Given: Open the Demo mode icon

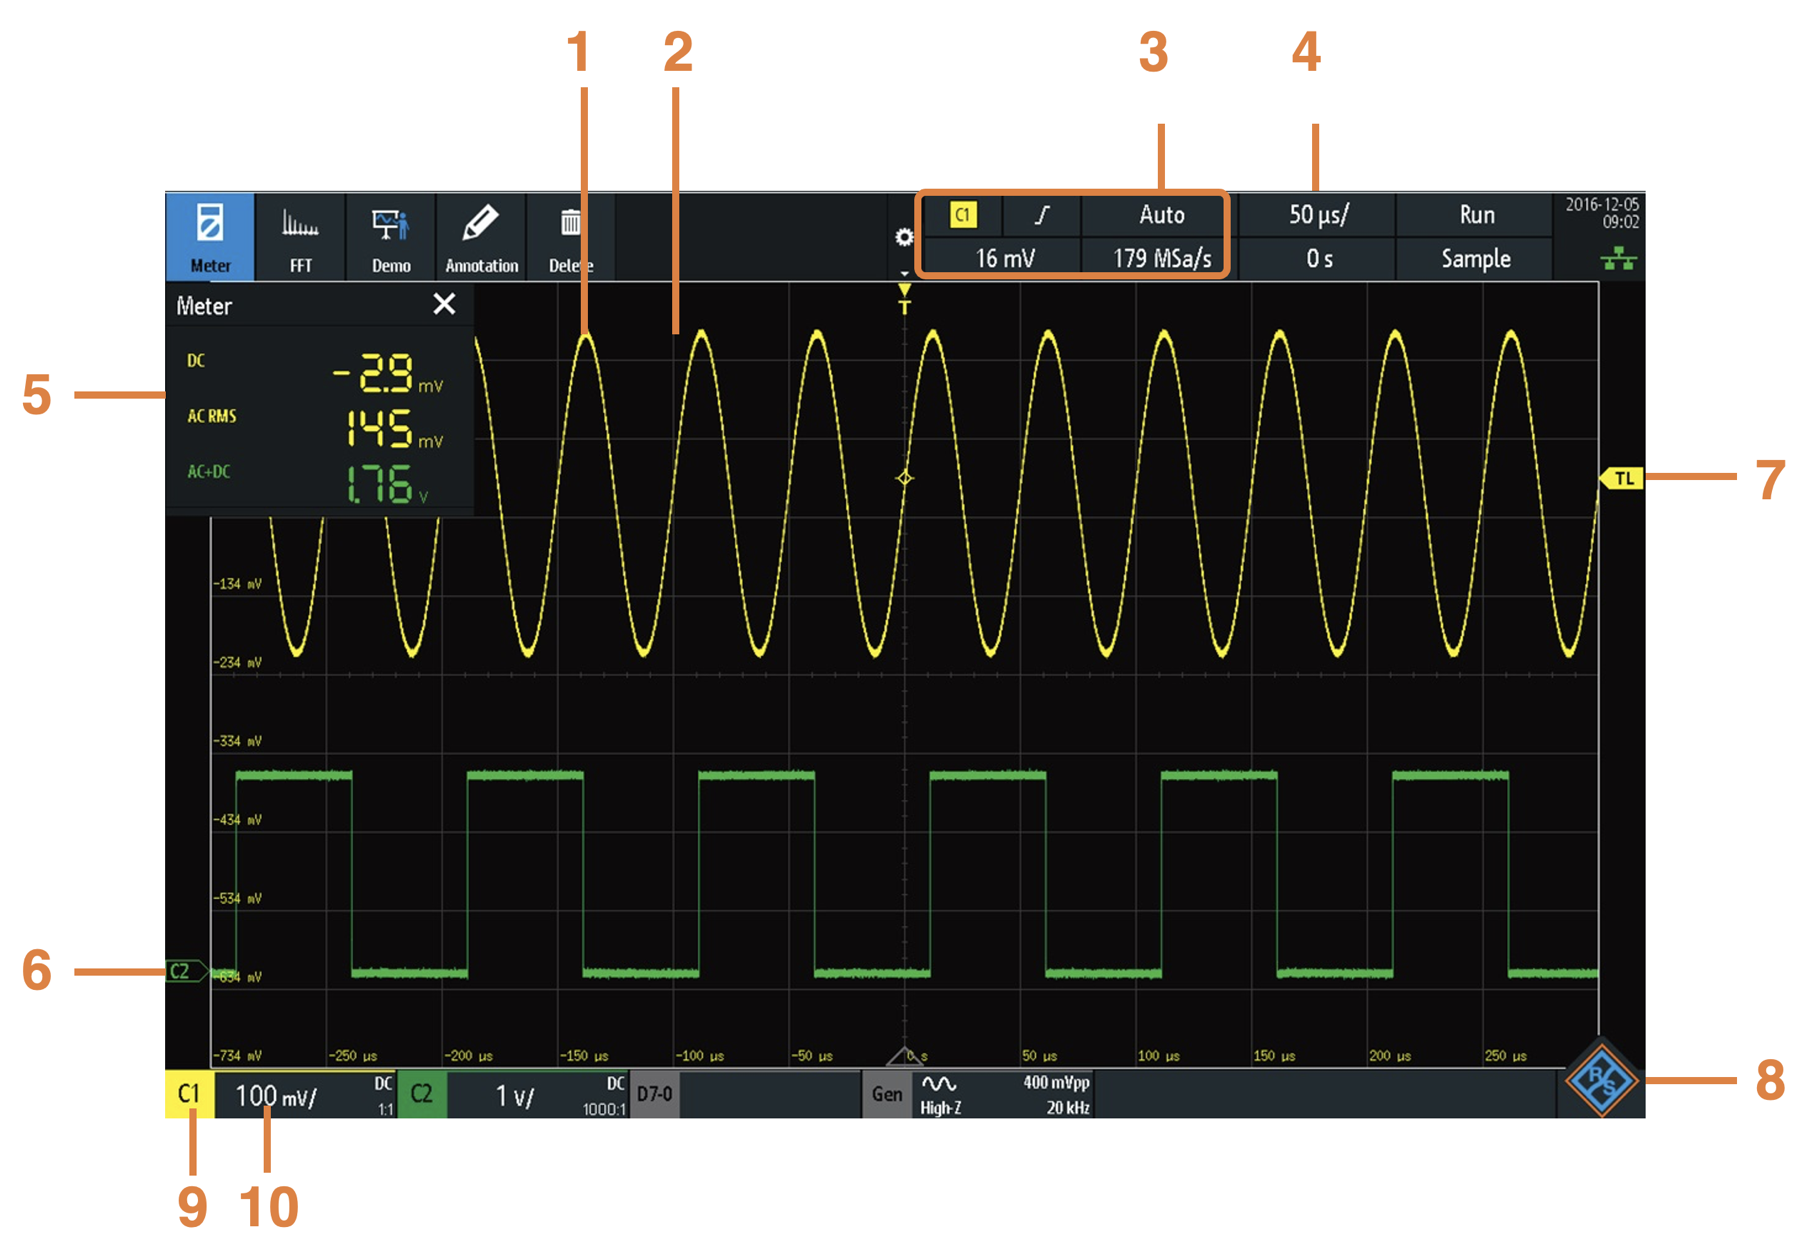Looking at the screenshot, I should [391, 236].
